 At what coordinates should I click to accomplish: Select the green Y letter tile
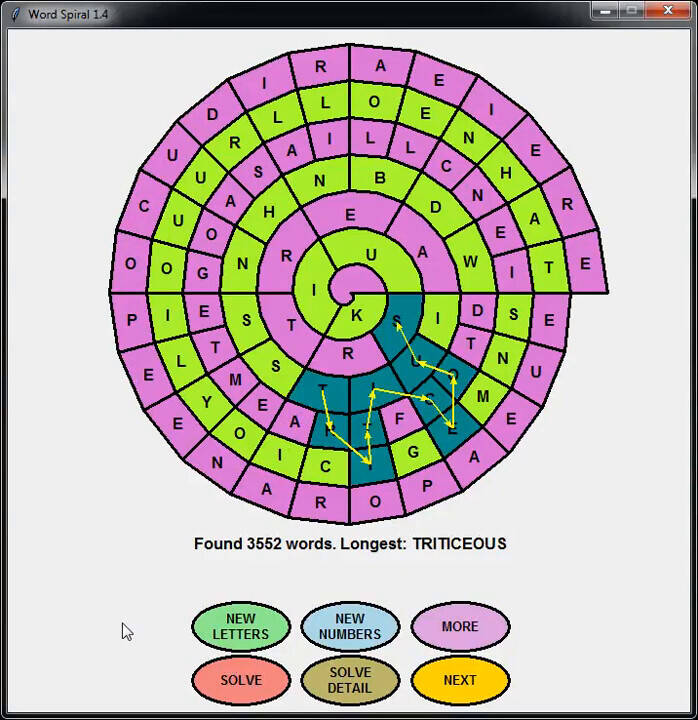click(x=209, y=403)
